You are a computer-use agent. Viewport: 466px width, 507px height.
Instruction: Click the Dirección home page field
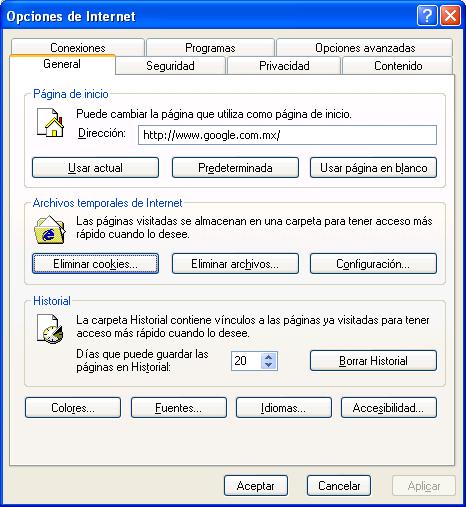(287, 135)
